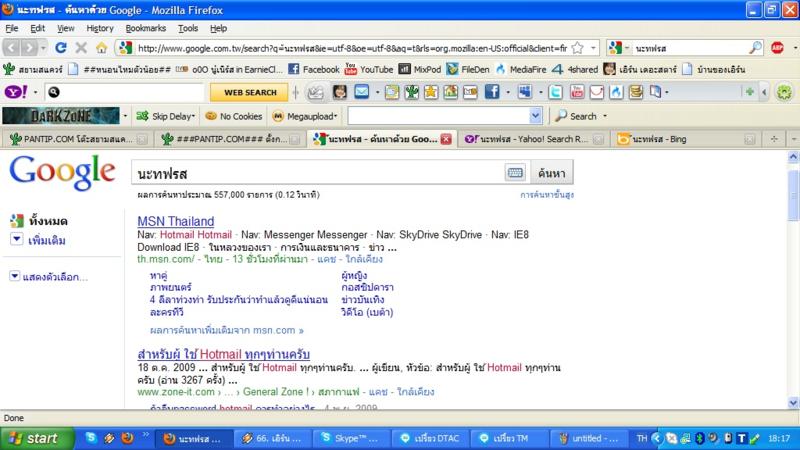Click Google ค้นหา search button
The height and width of the screenshot is (450, 800).
552,173
